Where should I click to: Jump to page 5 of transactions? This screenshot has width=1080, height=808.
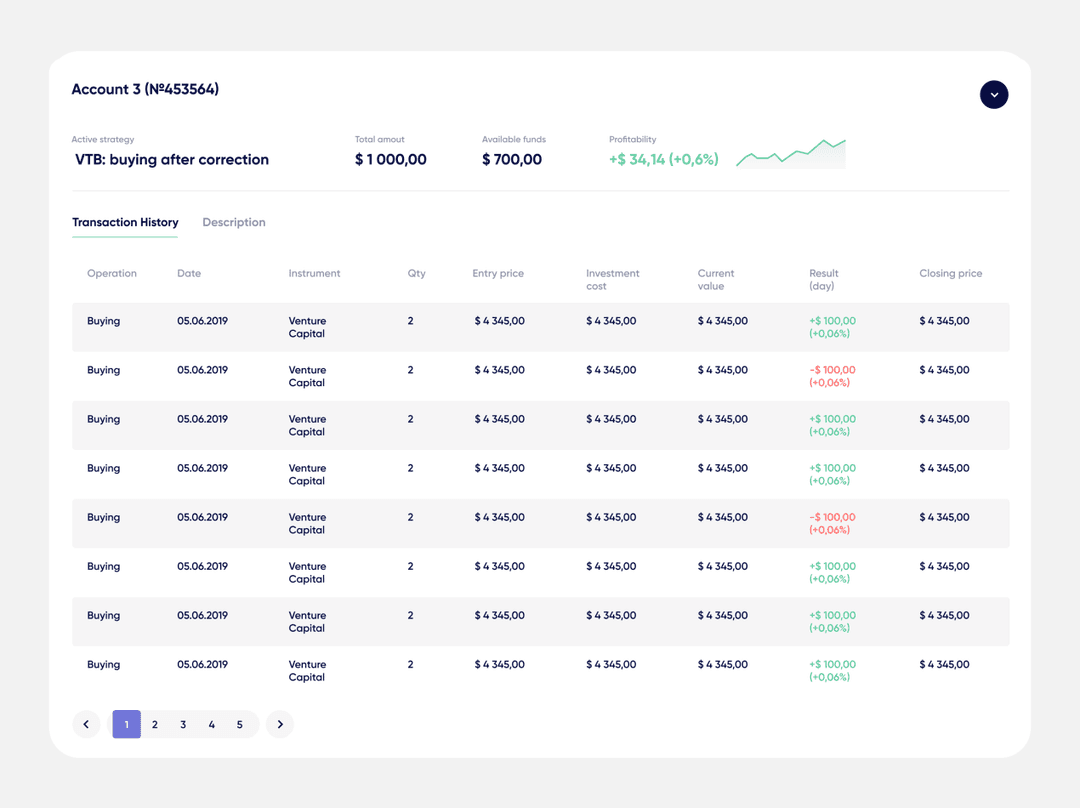(x=240, y=725)
